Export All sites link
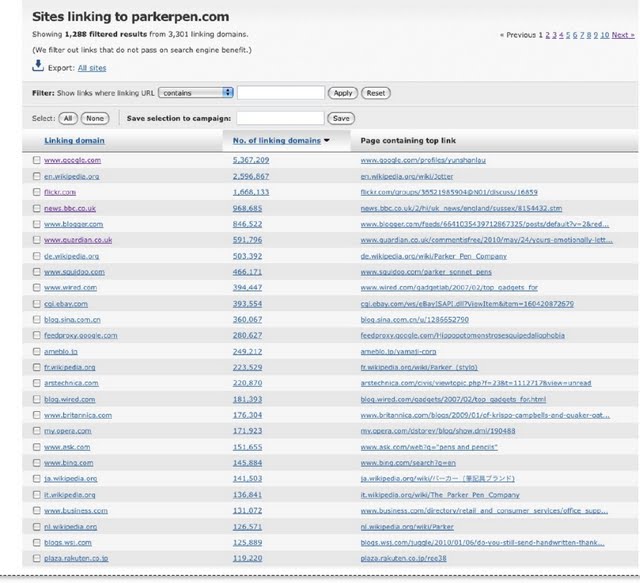Screen dimensions: 640x583 pyautogui.click(x=92, y=68)
